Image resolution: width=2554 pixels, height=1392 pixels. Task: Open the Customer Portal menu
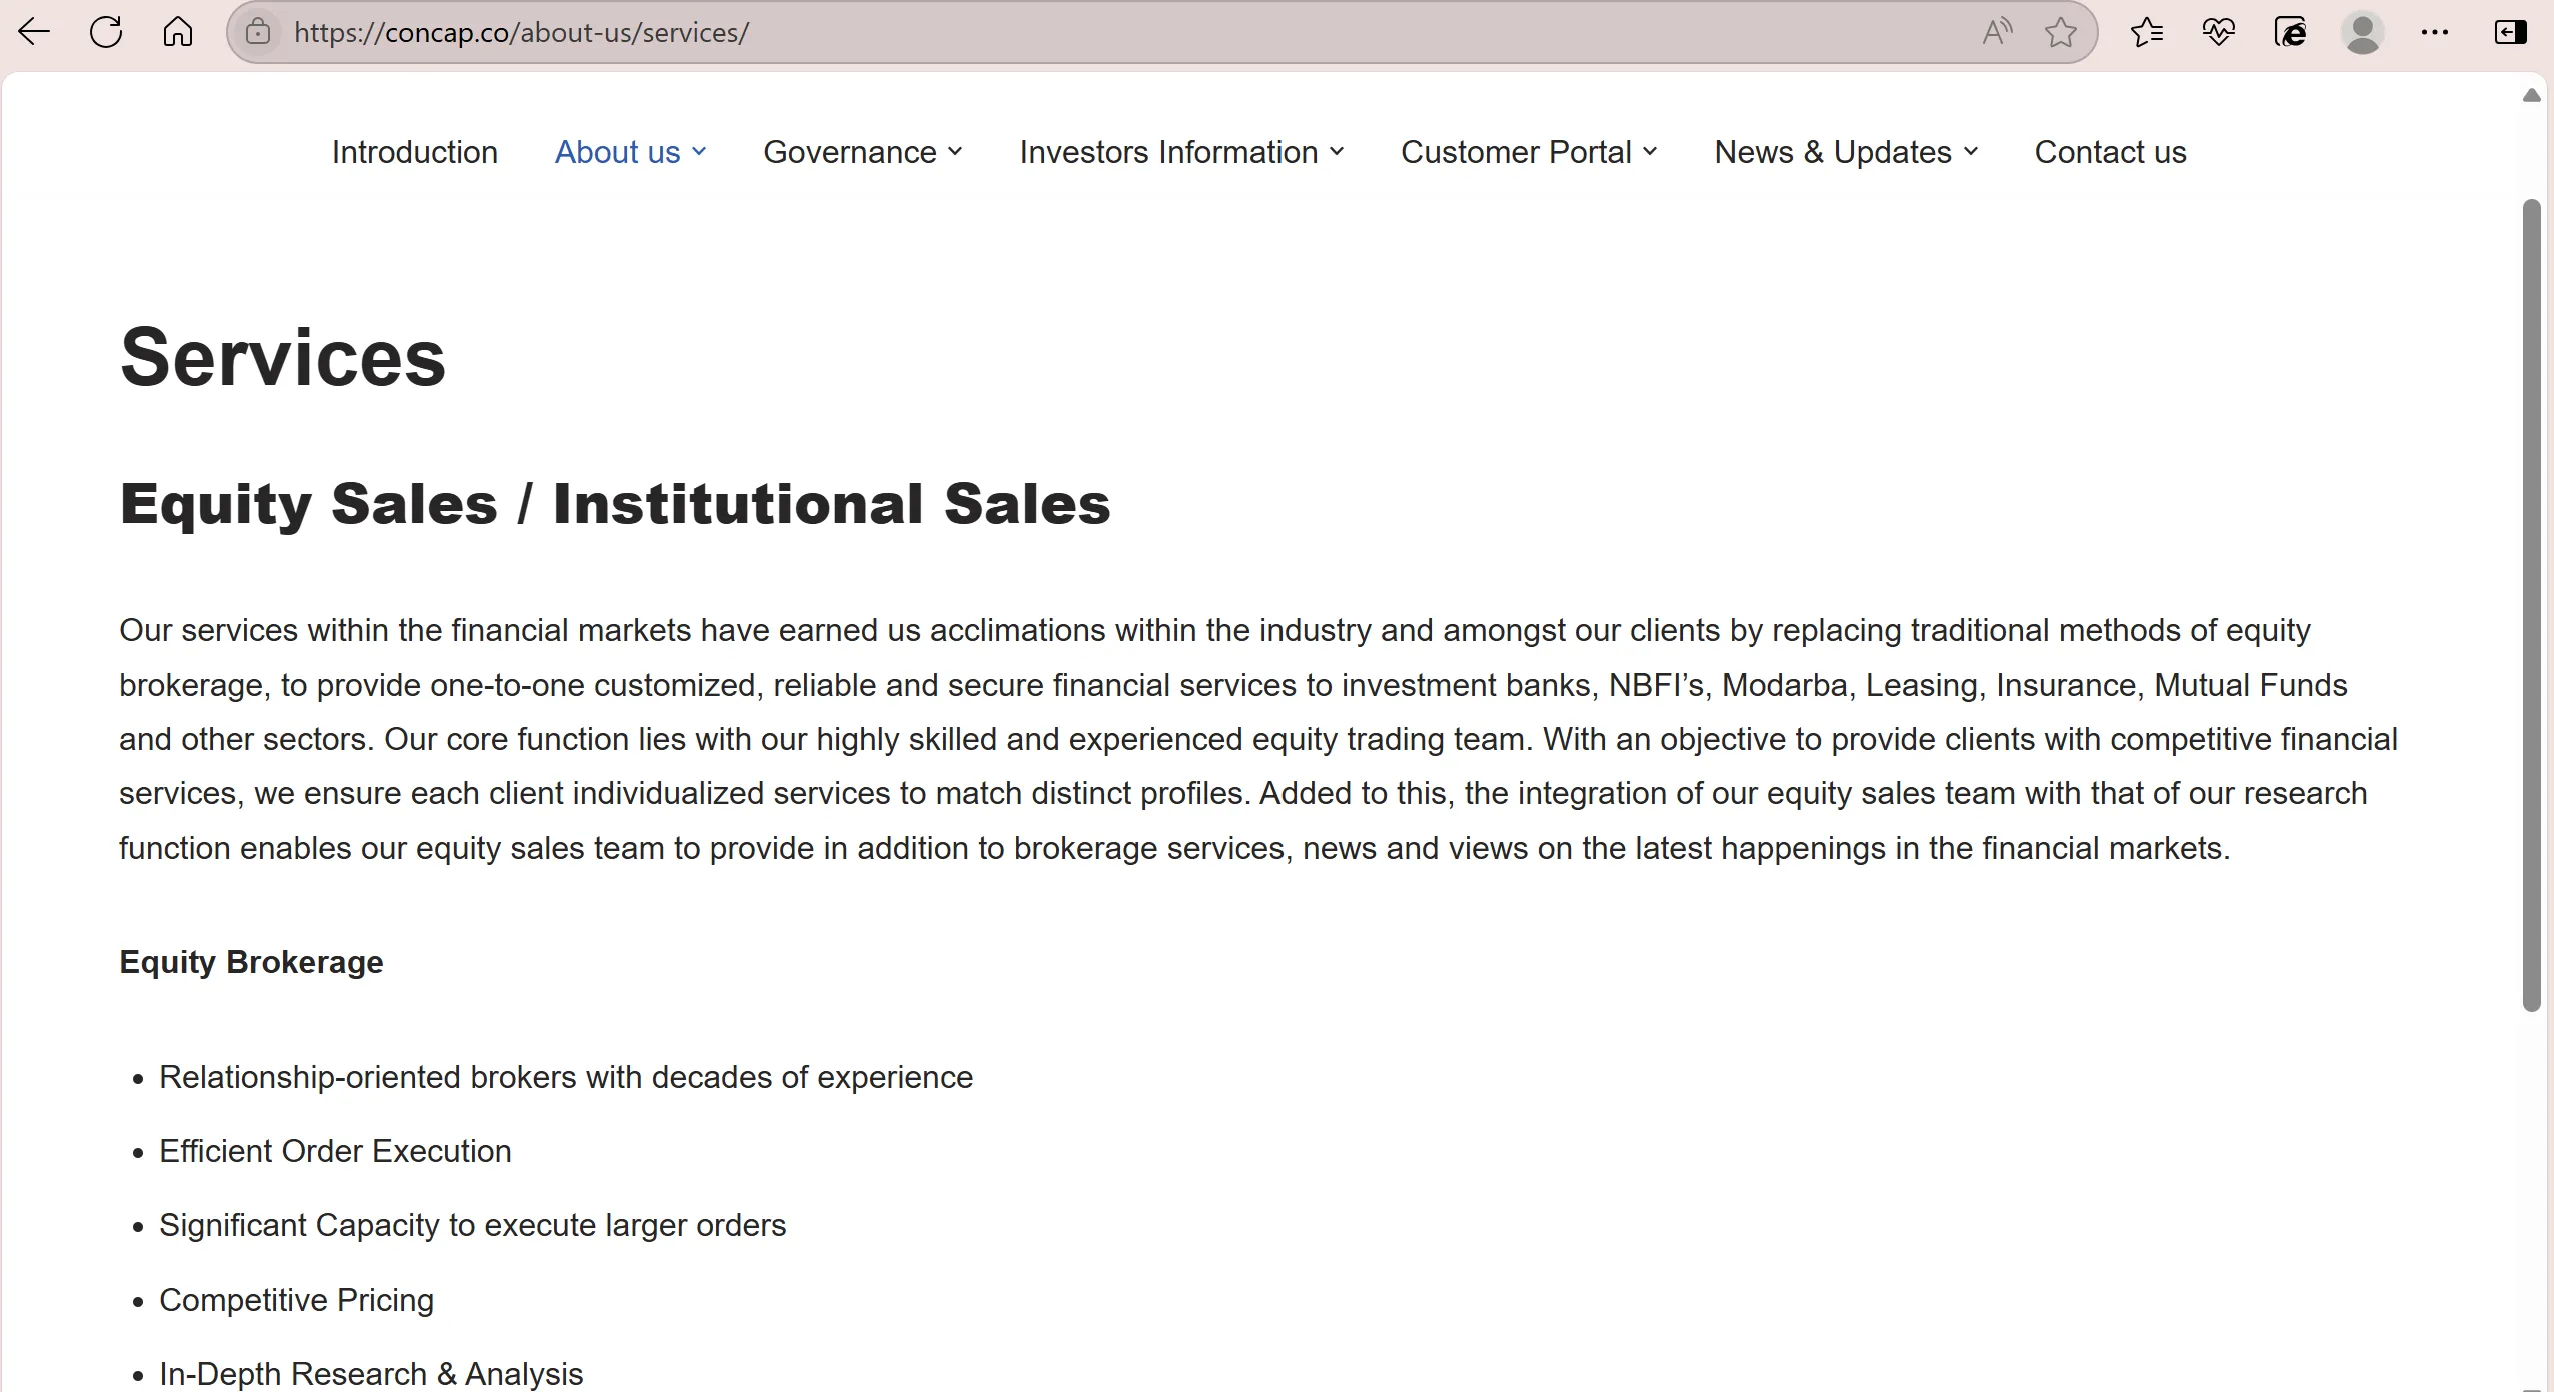pyautogui.click(x=1529, y=152)
